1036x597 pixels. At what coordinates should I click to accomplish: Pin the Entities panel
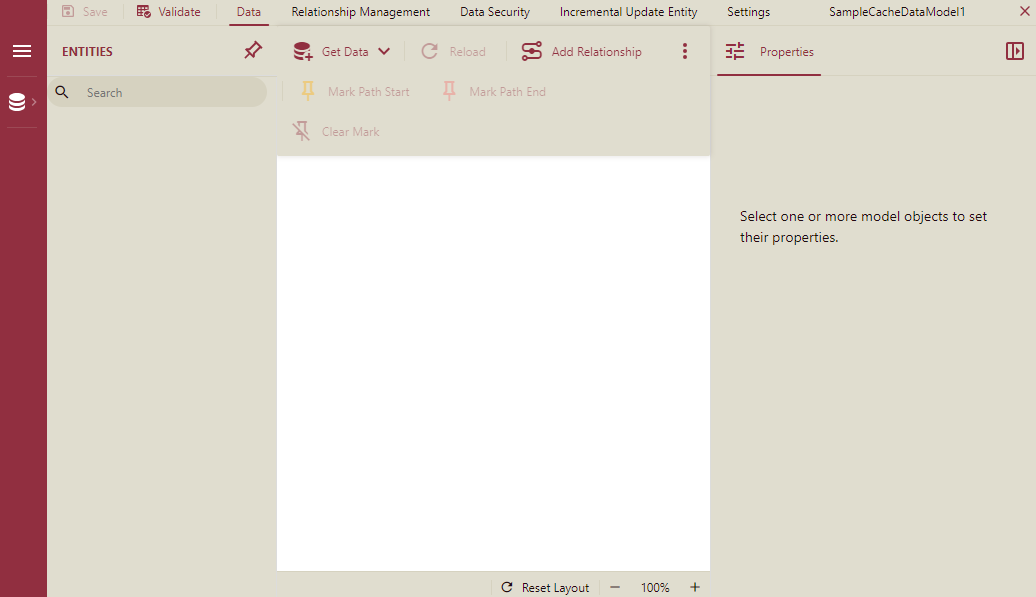pyautogui.click(x=253, y=51)
